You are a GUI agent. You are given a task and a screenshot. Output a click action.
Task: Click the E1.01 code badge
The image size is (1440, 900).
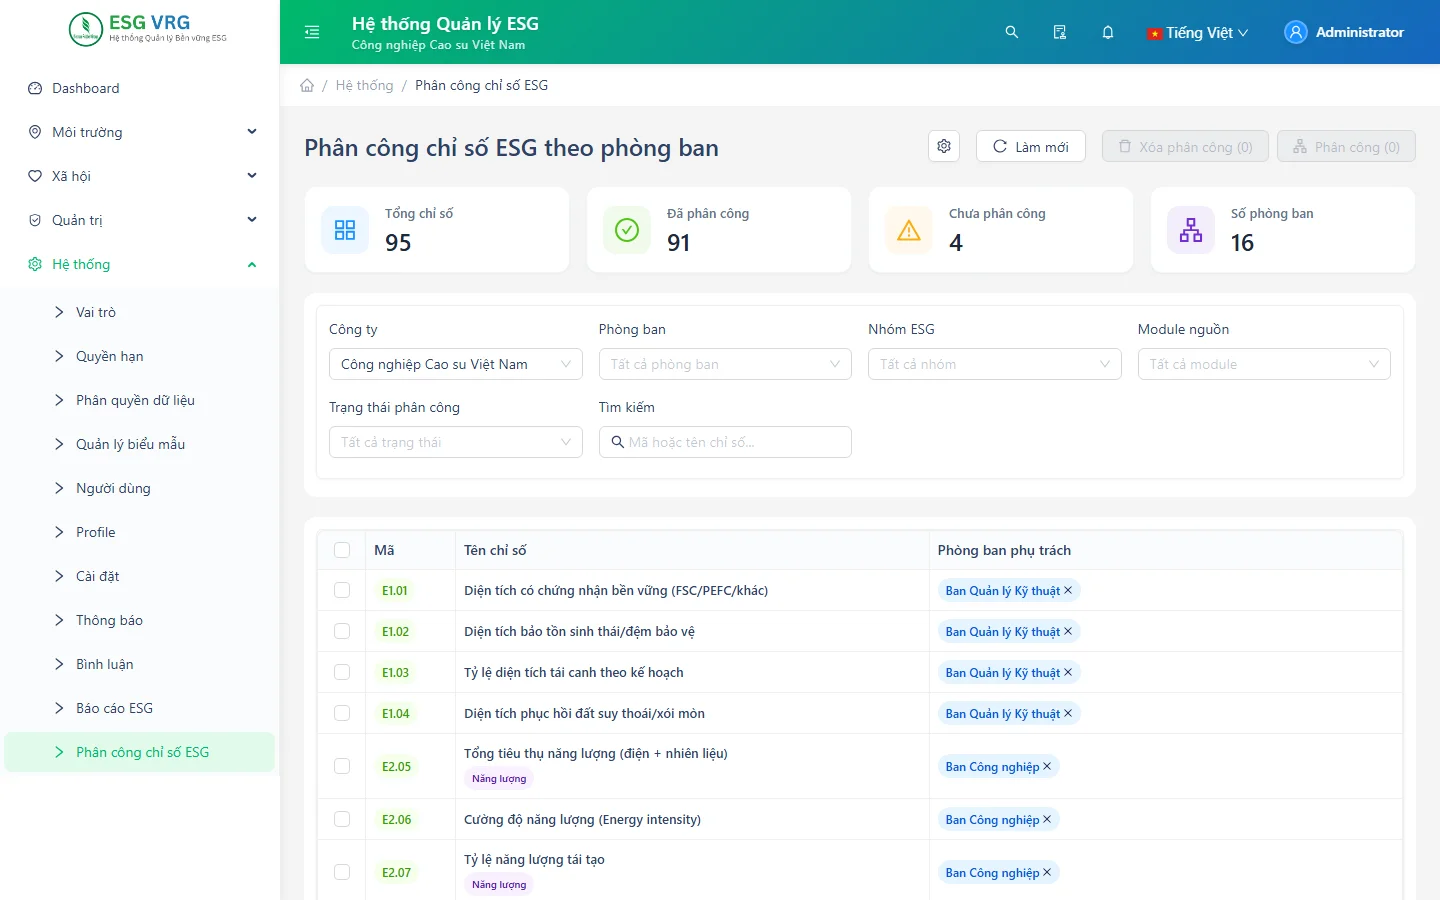[x=395, y=590]
